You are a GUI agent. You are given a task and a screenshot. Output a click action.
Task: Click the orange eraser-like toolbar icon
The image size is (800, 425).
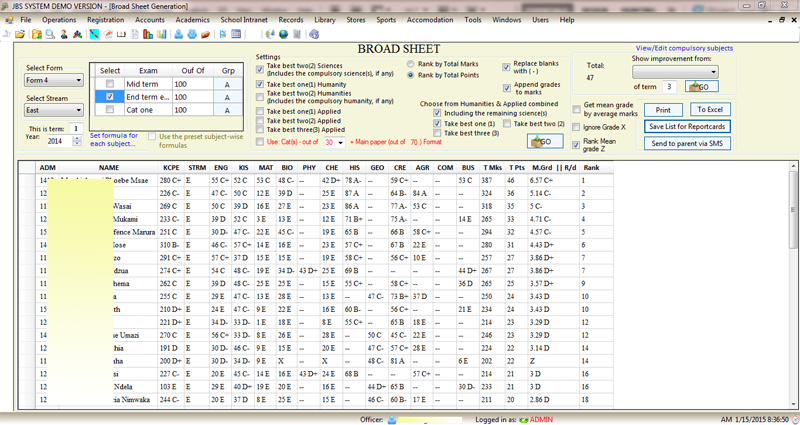pos(205,34)
